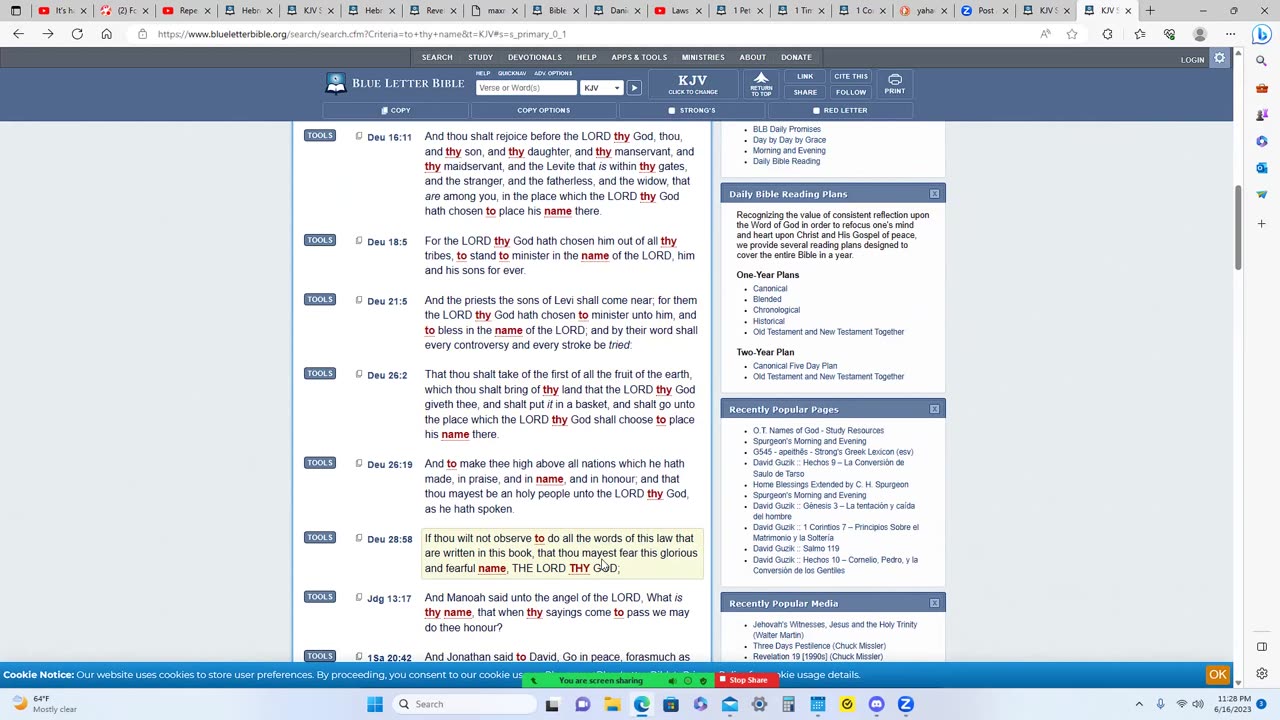The width and height of the screenshot is (1280, 720).
Task: Open the Tools button for Deu 26:2
Action: click(x=320, y=373)
